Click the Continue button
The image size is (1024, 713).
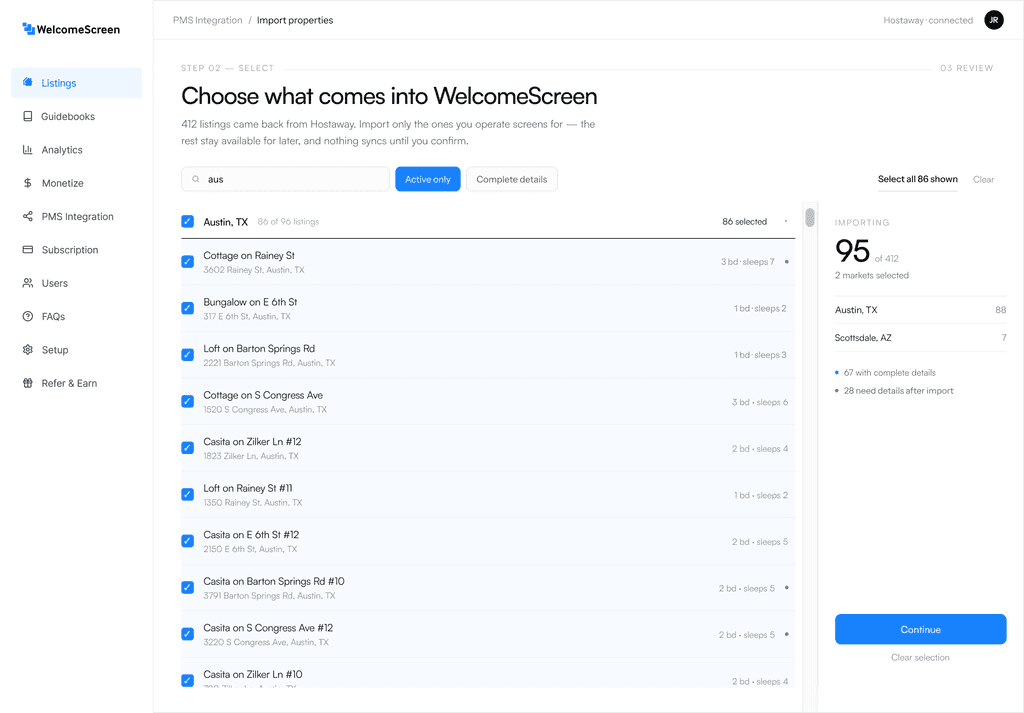pos(920,629)
